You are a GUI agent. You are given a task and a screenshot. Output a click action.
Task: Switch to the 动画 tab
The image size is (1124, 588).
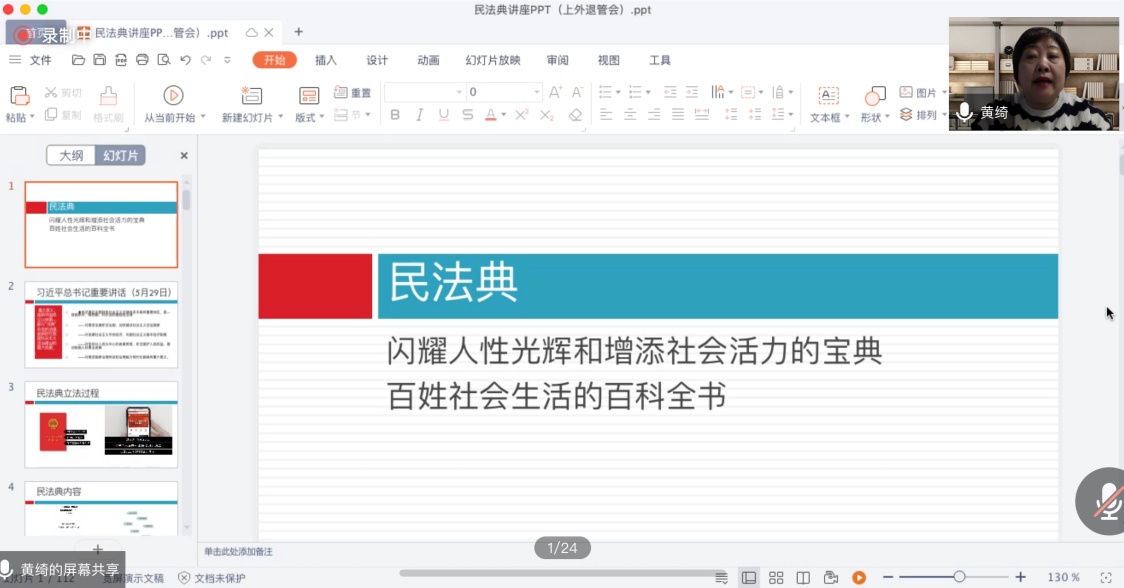428,60
